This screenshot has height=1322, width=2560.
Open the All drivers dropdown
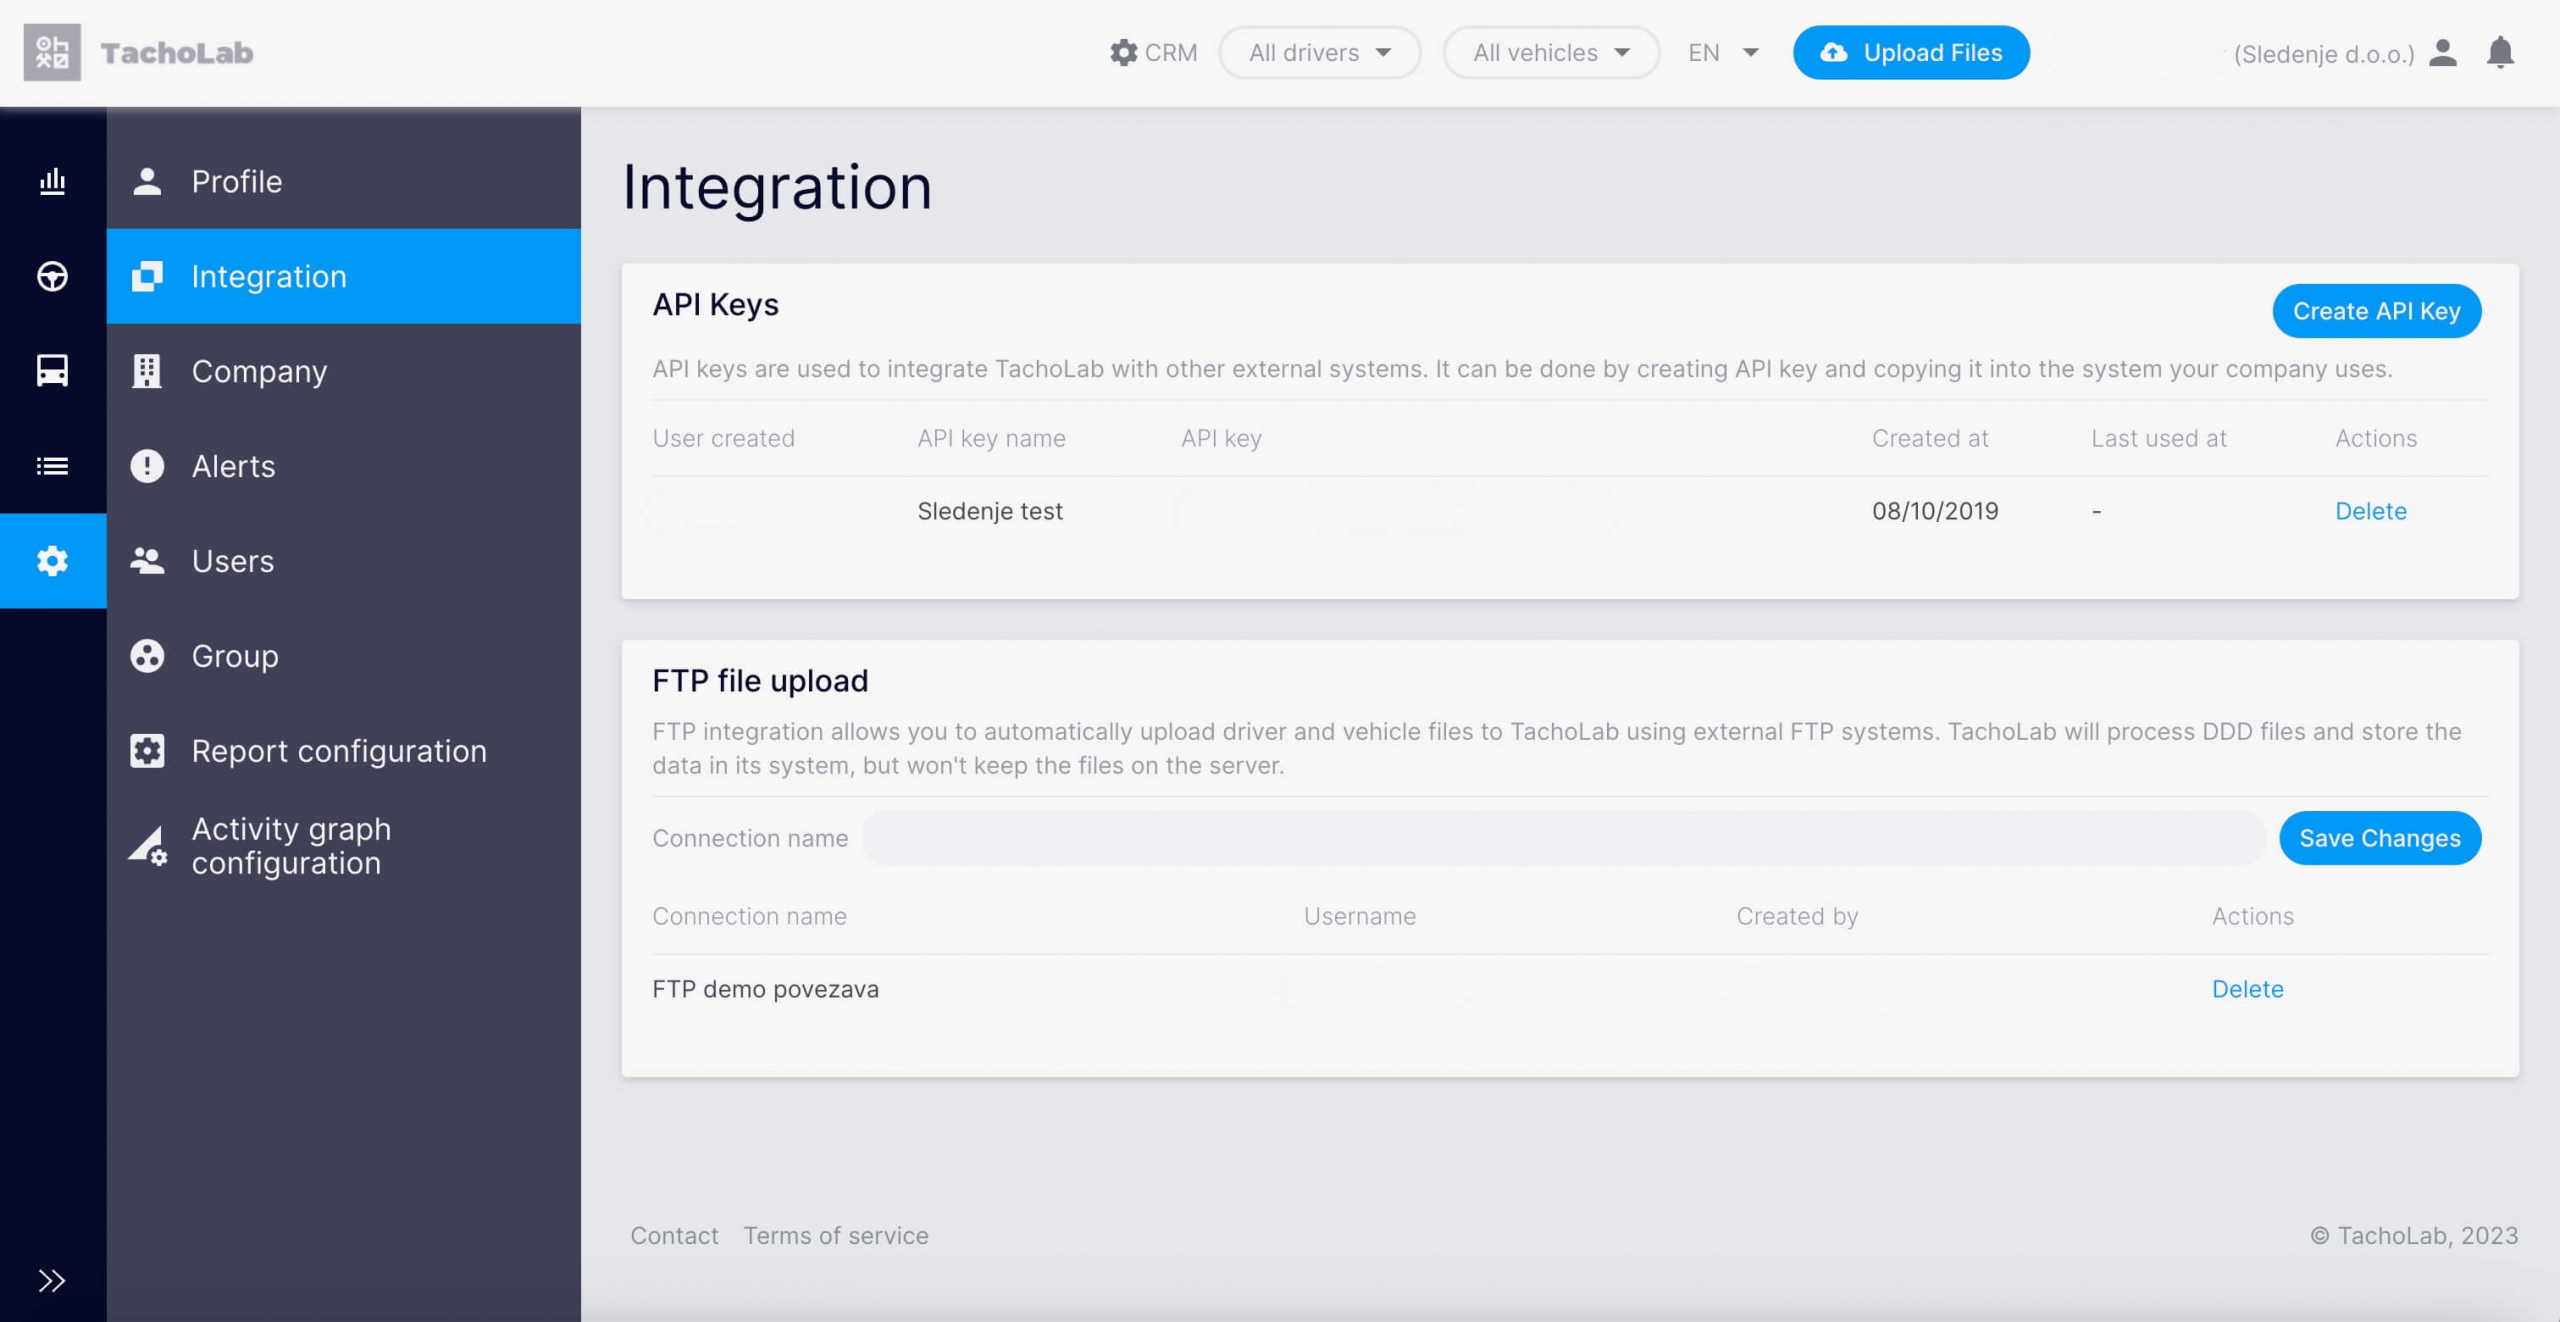pos(1319,53)
